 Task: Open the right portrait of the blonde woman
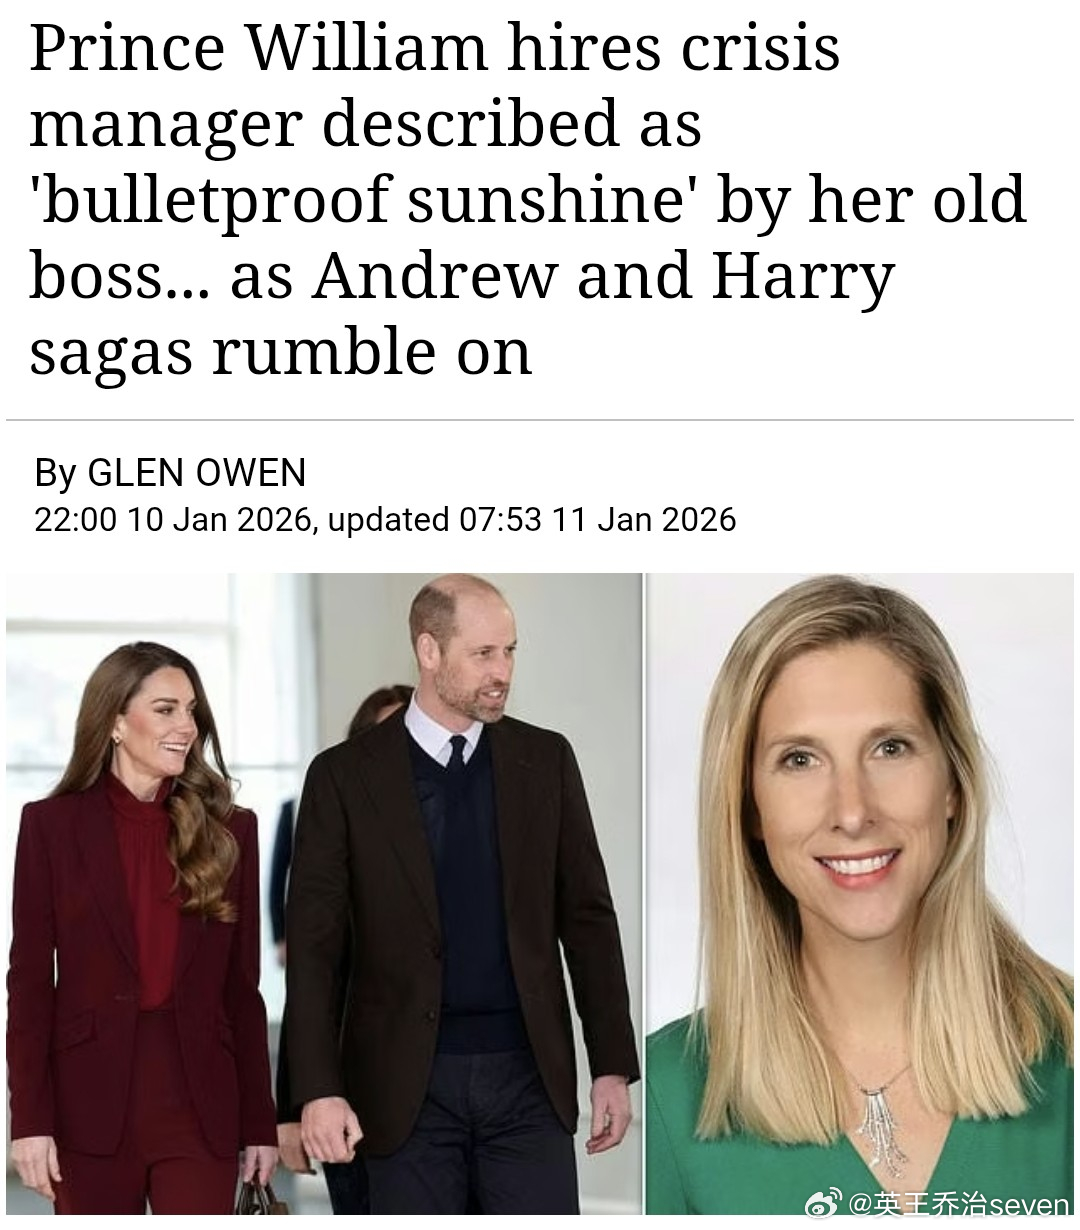click(860, 894)
